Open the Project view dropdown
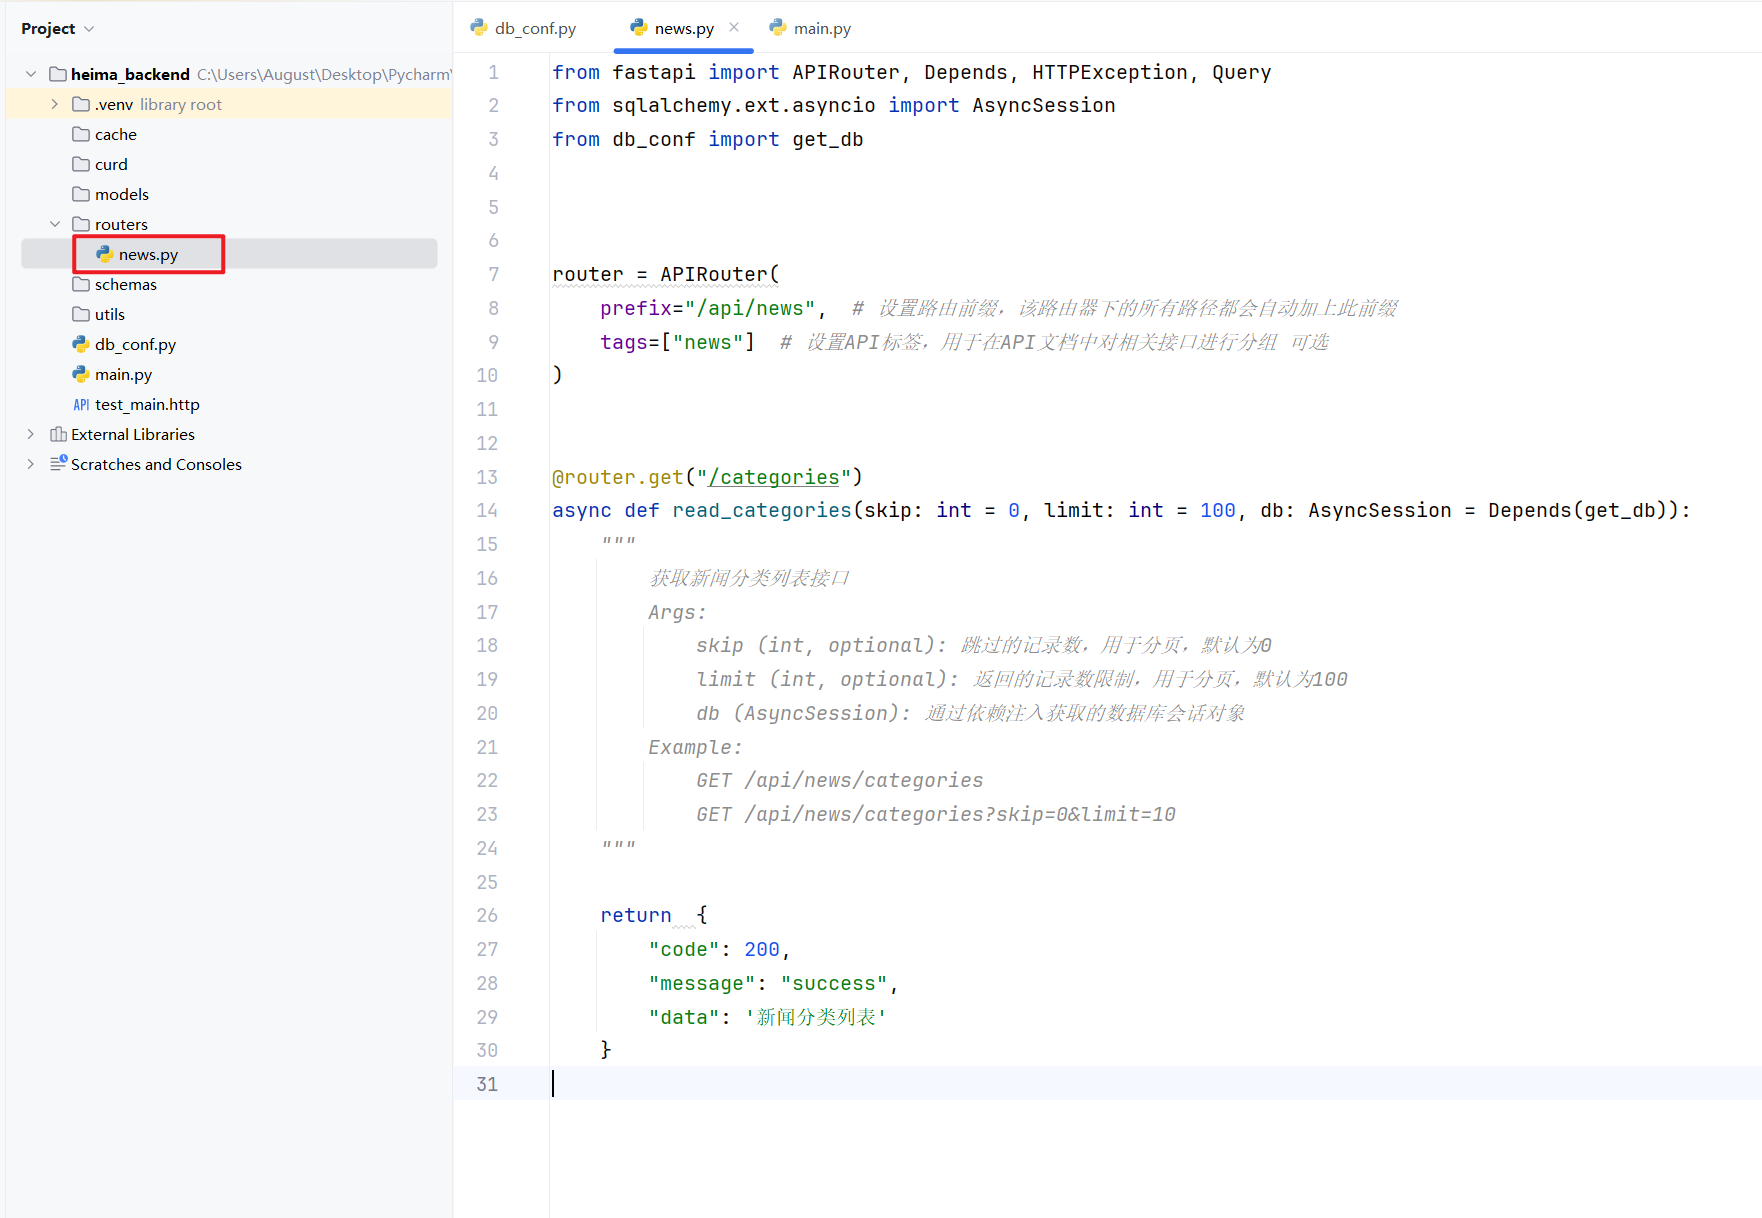 tap(89, 29)
